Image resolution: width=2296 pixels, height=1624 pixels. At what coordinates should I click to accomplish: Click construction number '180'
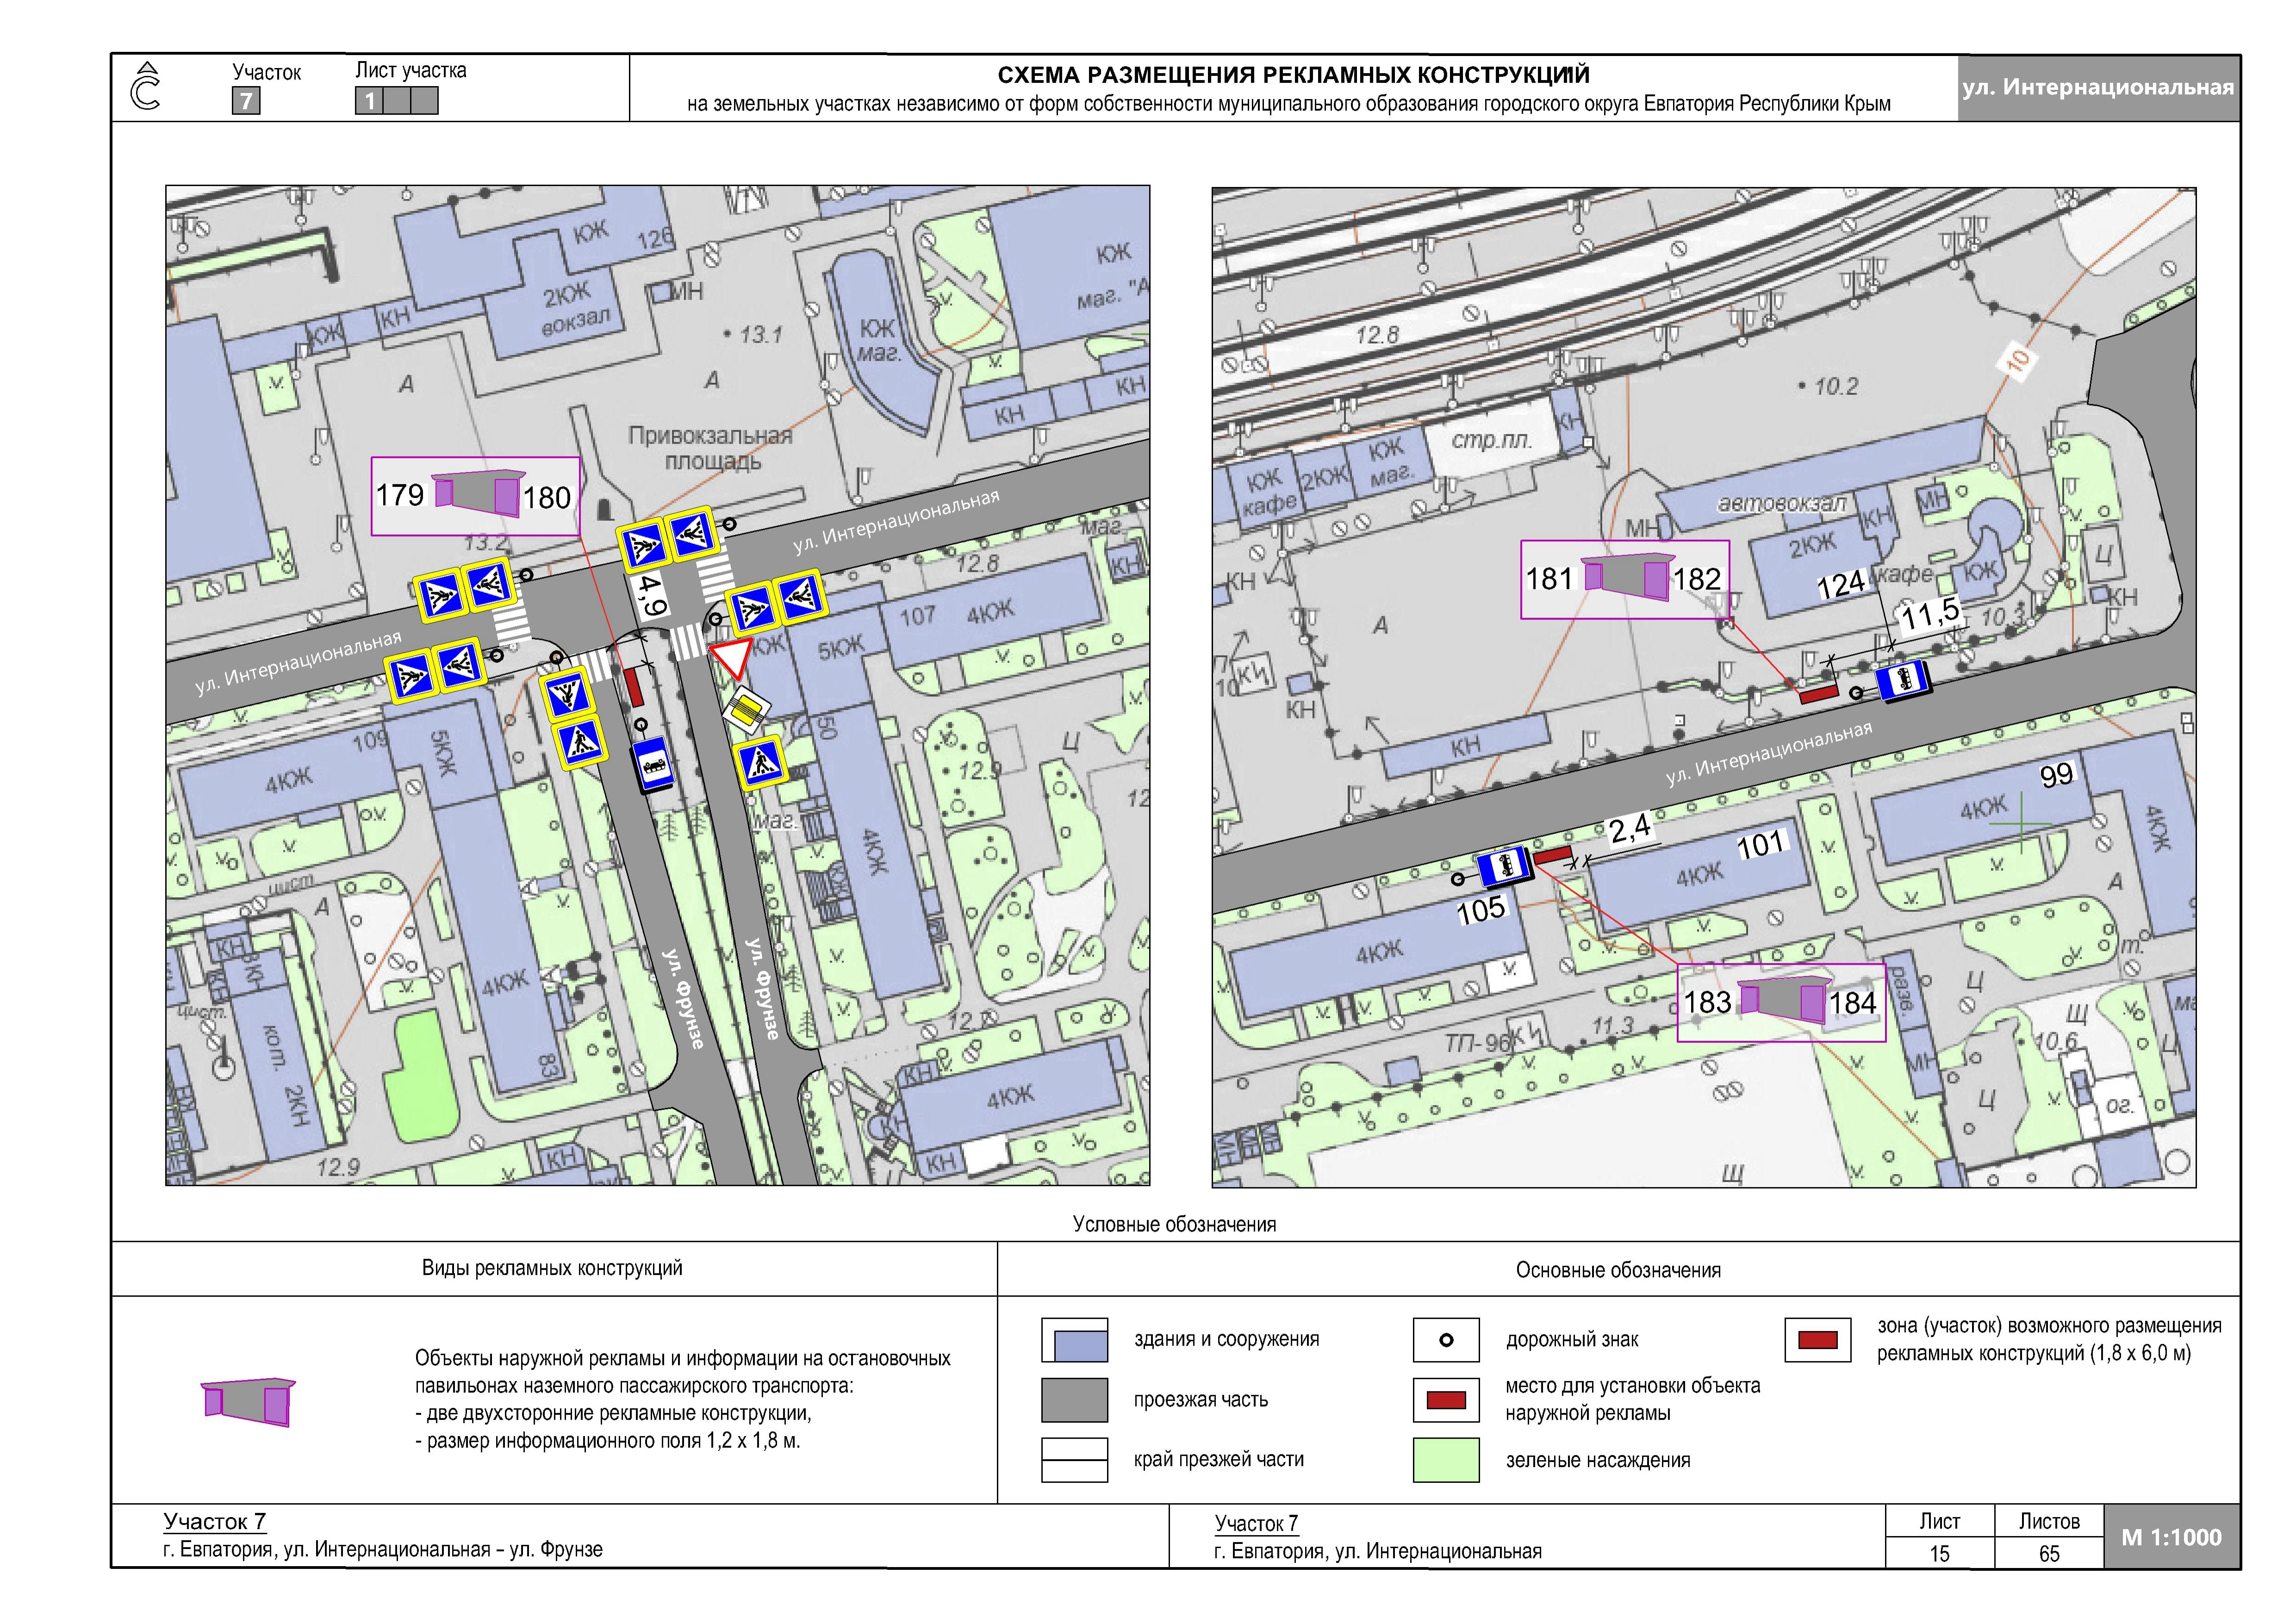547,498
